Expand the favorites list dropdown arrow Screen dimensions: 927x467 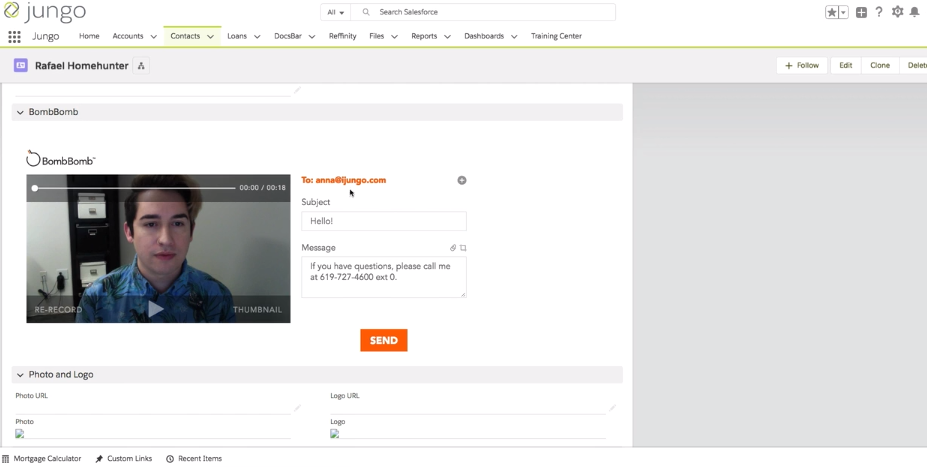pos(844,12)
